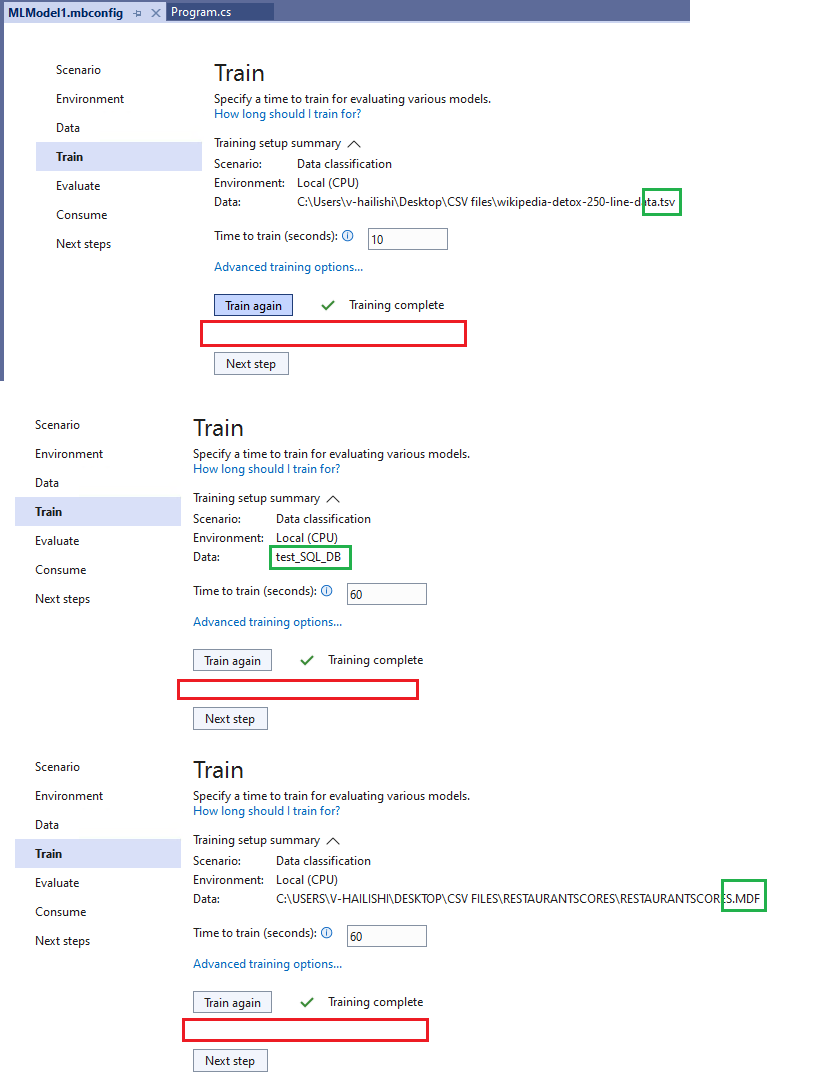Select Consume in the left step list
Viewport: 824px width, 1082px height.
[82, 214]
